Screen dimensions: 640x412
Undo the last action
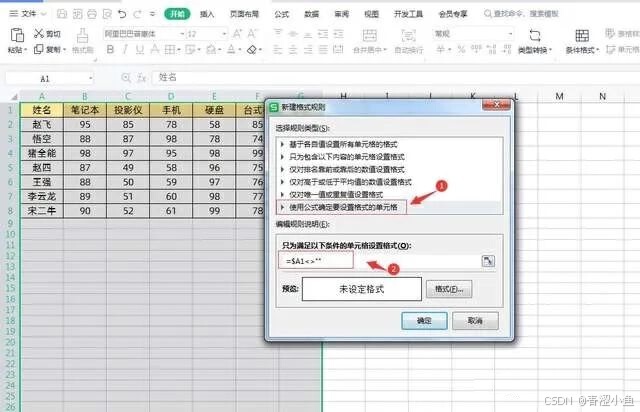coord(122,14)
